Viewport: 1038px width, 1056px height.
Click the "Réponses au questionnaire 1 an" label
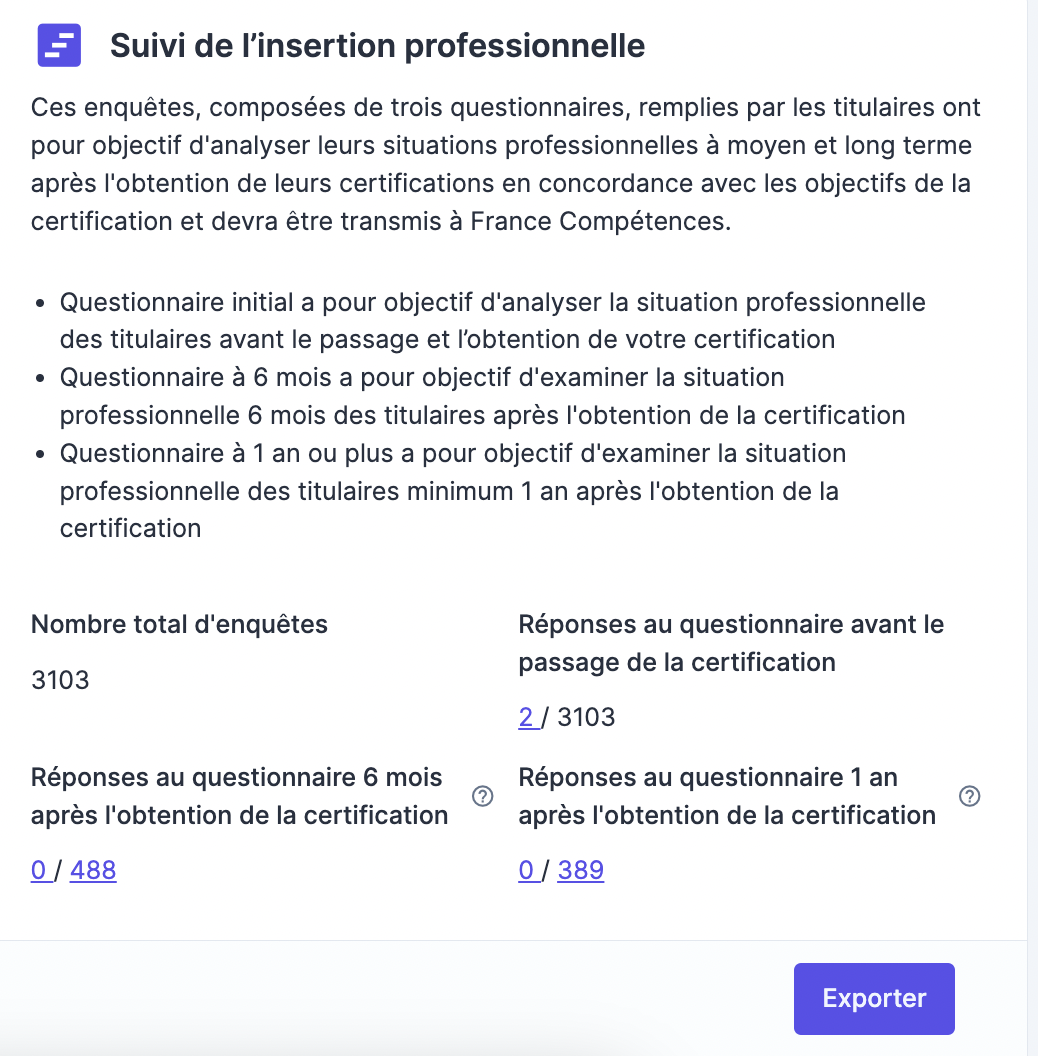pos(727,796)
